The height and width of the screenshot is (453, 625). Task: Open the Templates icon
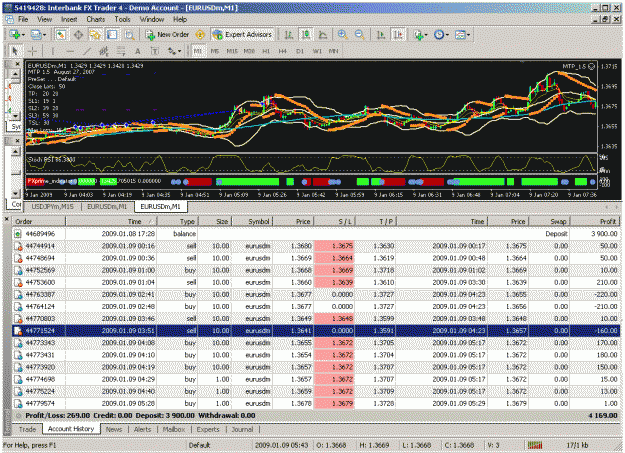[x=460, y=35]
